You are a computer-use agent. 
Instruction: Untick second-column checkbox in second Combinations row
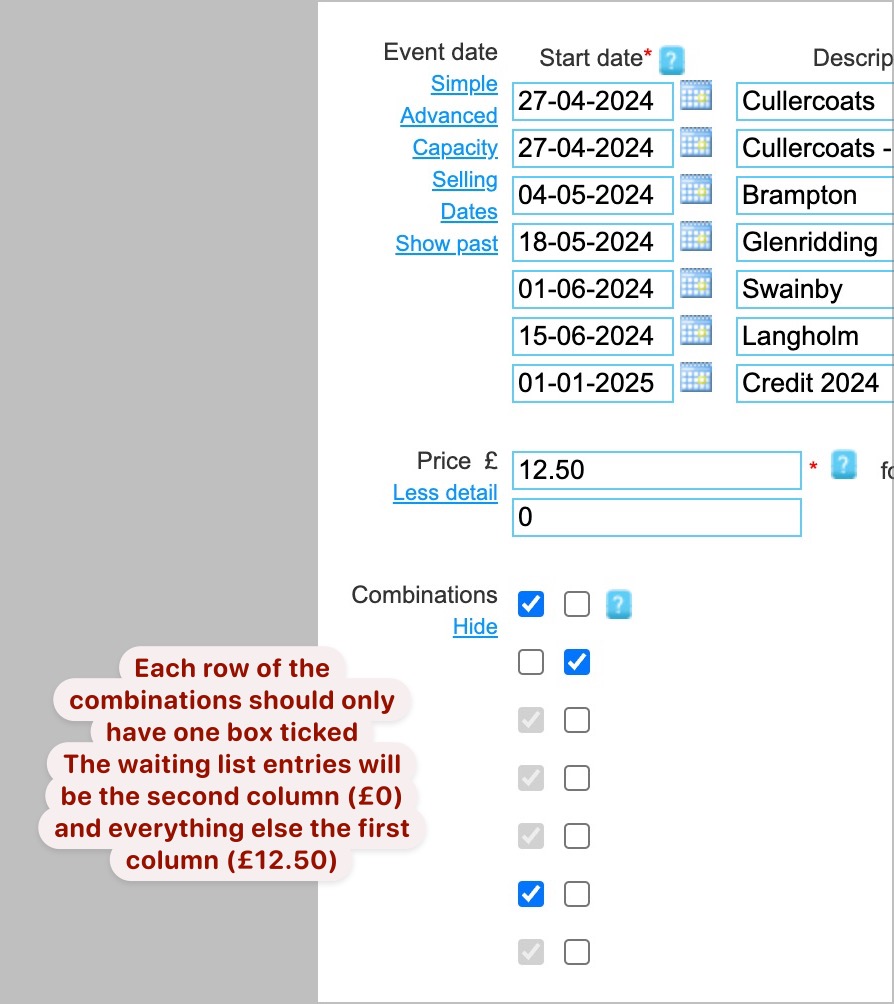[577, 662]
